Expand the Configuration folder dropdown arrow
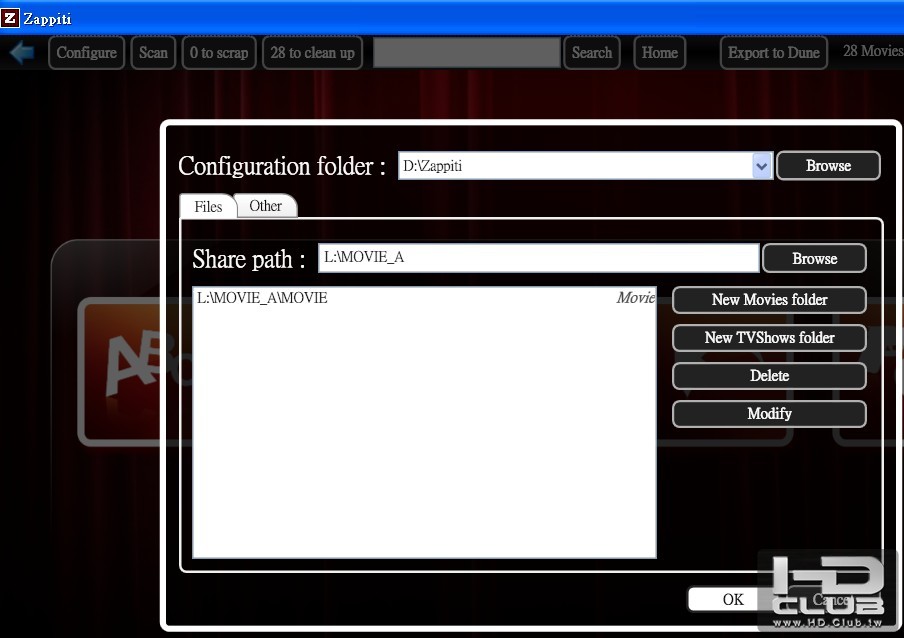Image resolution: width=904 pixels, height=638 pixels. pos(762,166)
